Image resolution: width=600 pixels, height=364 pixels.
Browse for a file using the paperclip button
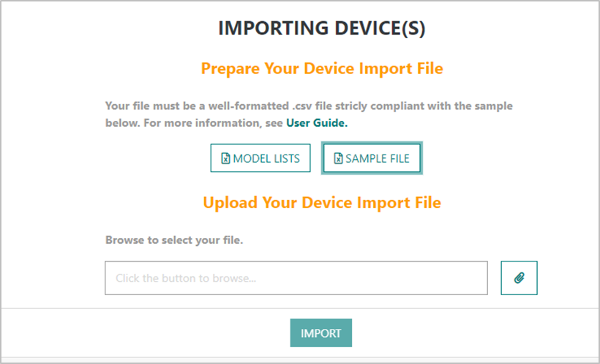[x=519, y=278]
